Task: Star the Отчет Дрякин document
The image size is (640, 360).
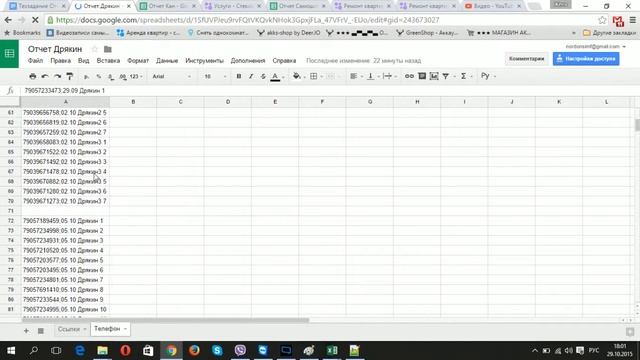Action: click(95, 49)
